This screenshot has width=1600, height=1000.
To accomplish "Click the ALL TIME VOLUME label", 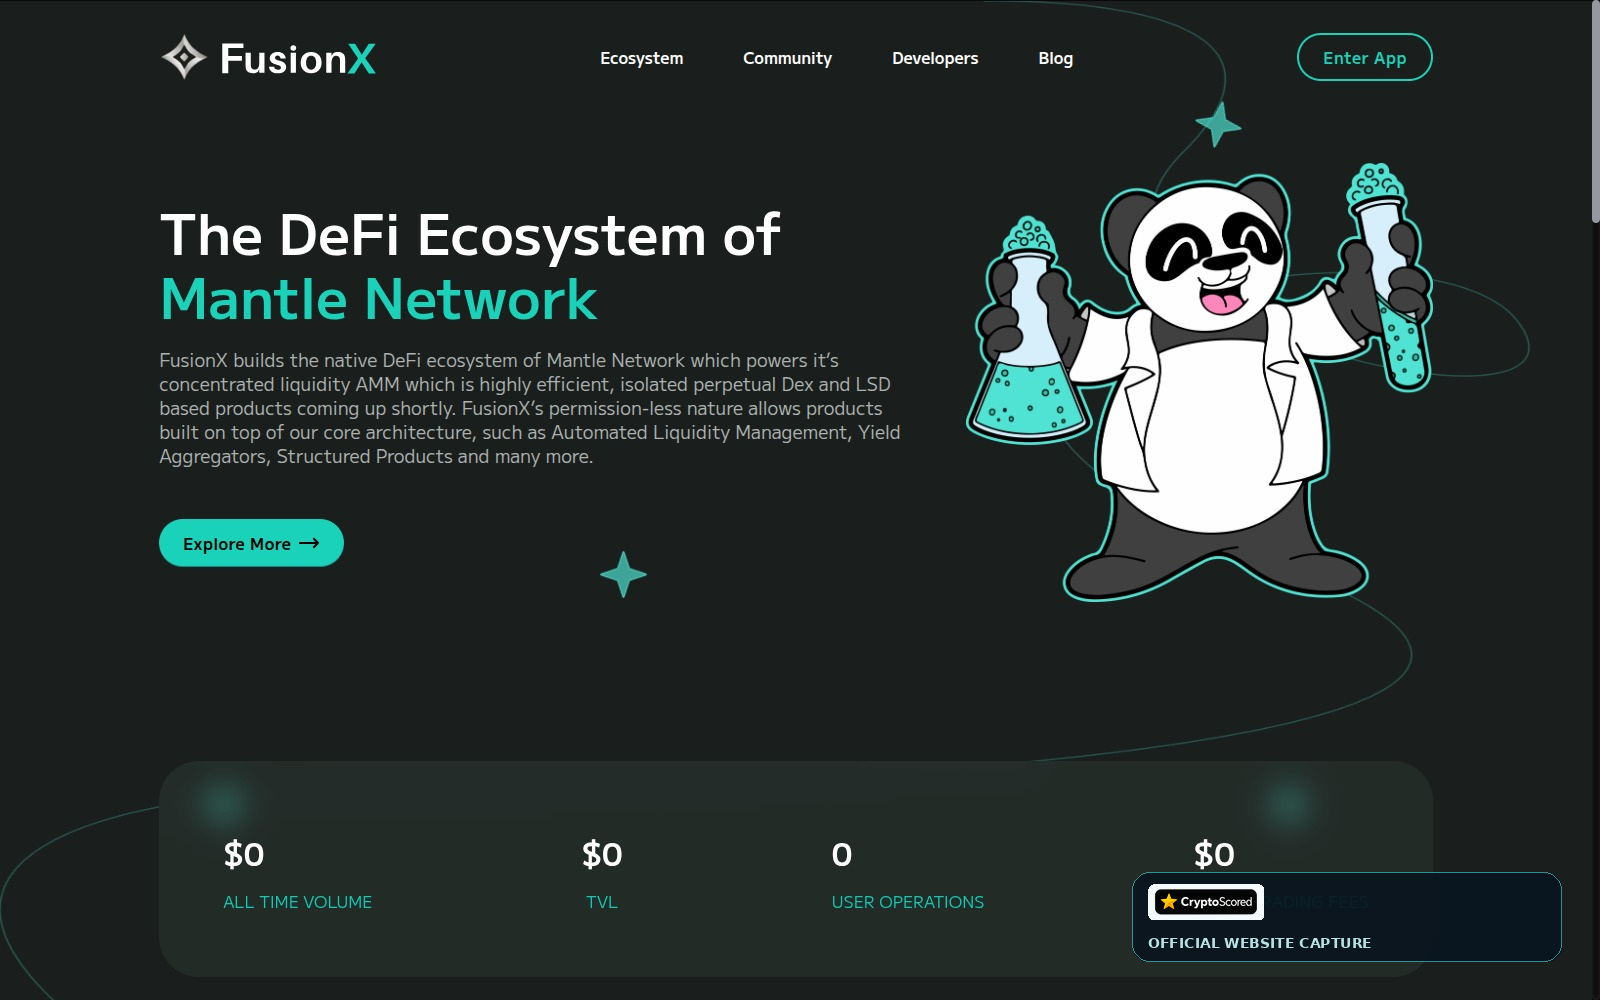I will pos(297,902).
